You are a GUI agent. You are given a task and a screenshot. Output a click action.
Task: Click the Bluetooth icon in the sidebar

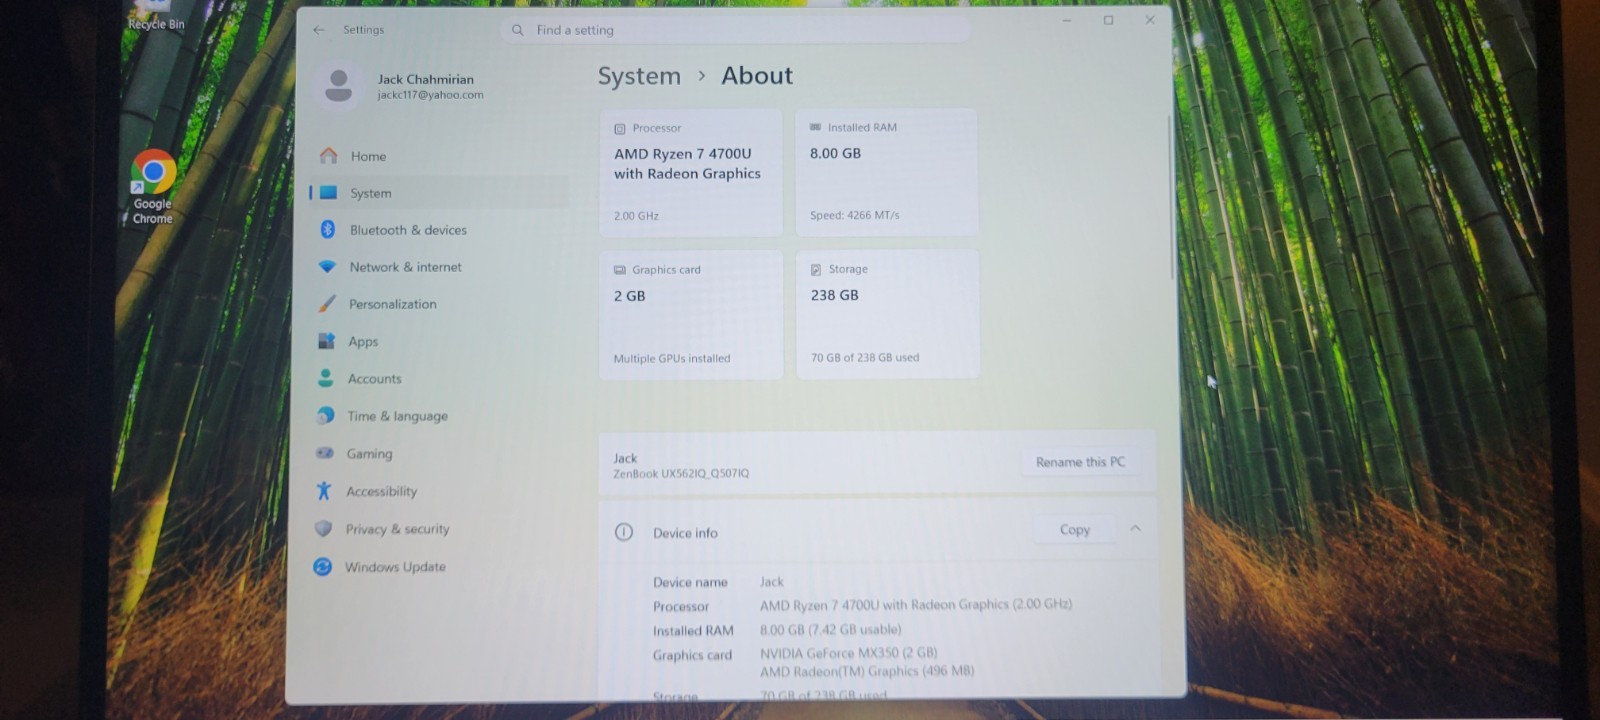click(x=327, y=229)
